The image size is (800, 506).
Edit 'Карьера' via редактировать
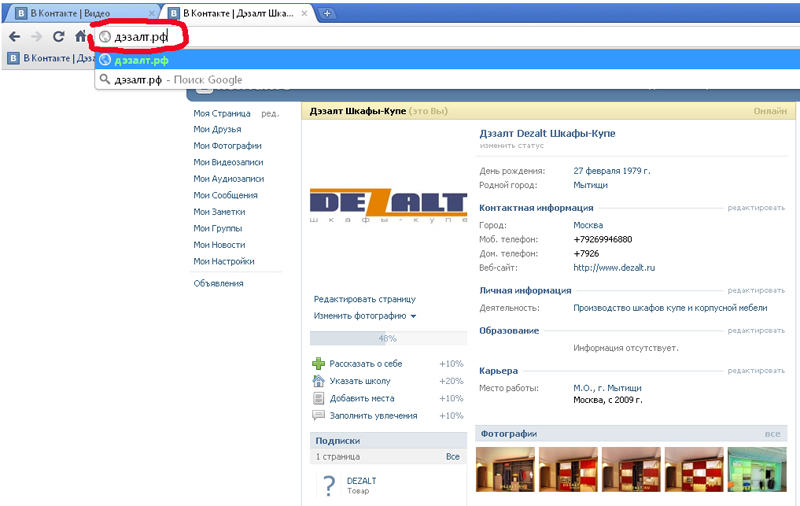point(756,371)
